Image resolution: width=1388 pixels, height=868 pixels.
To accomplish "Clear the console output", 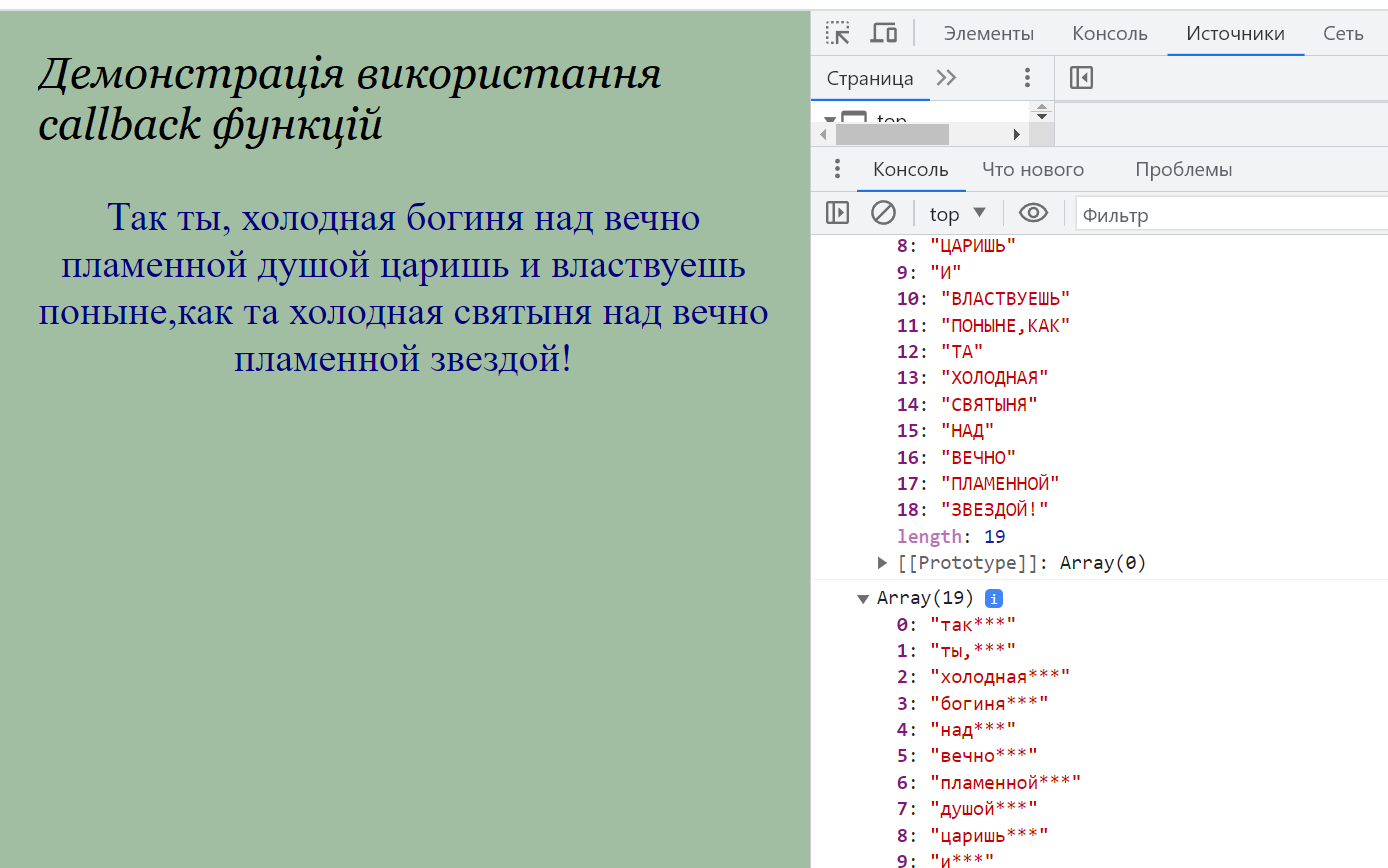I will click(x=883, y=213).
